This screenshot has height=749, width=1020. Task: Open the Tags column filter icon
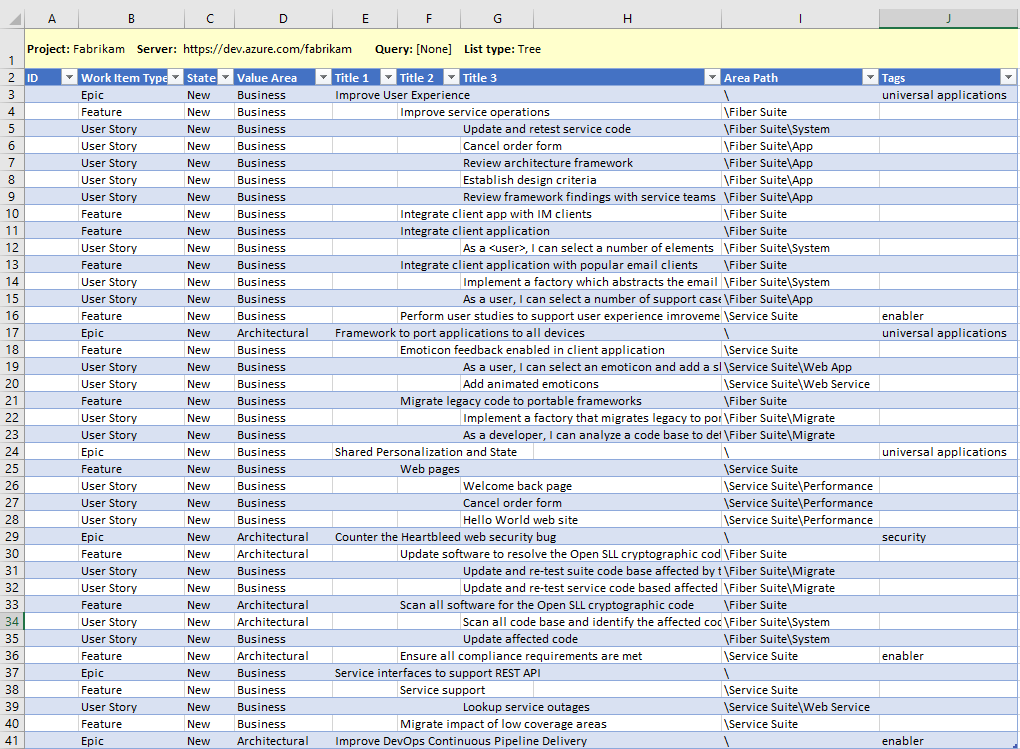click(1007, 77)
